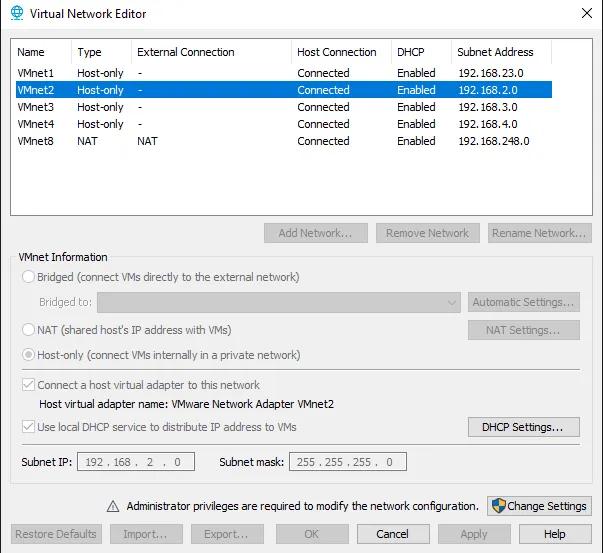Sort by External Connection column header
Viewport: 603px width, 553px height.
pos(212,52)
